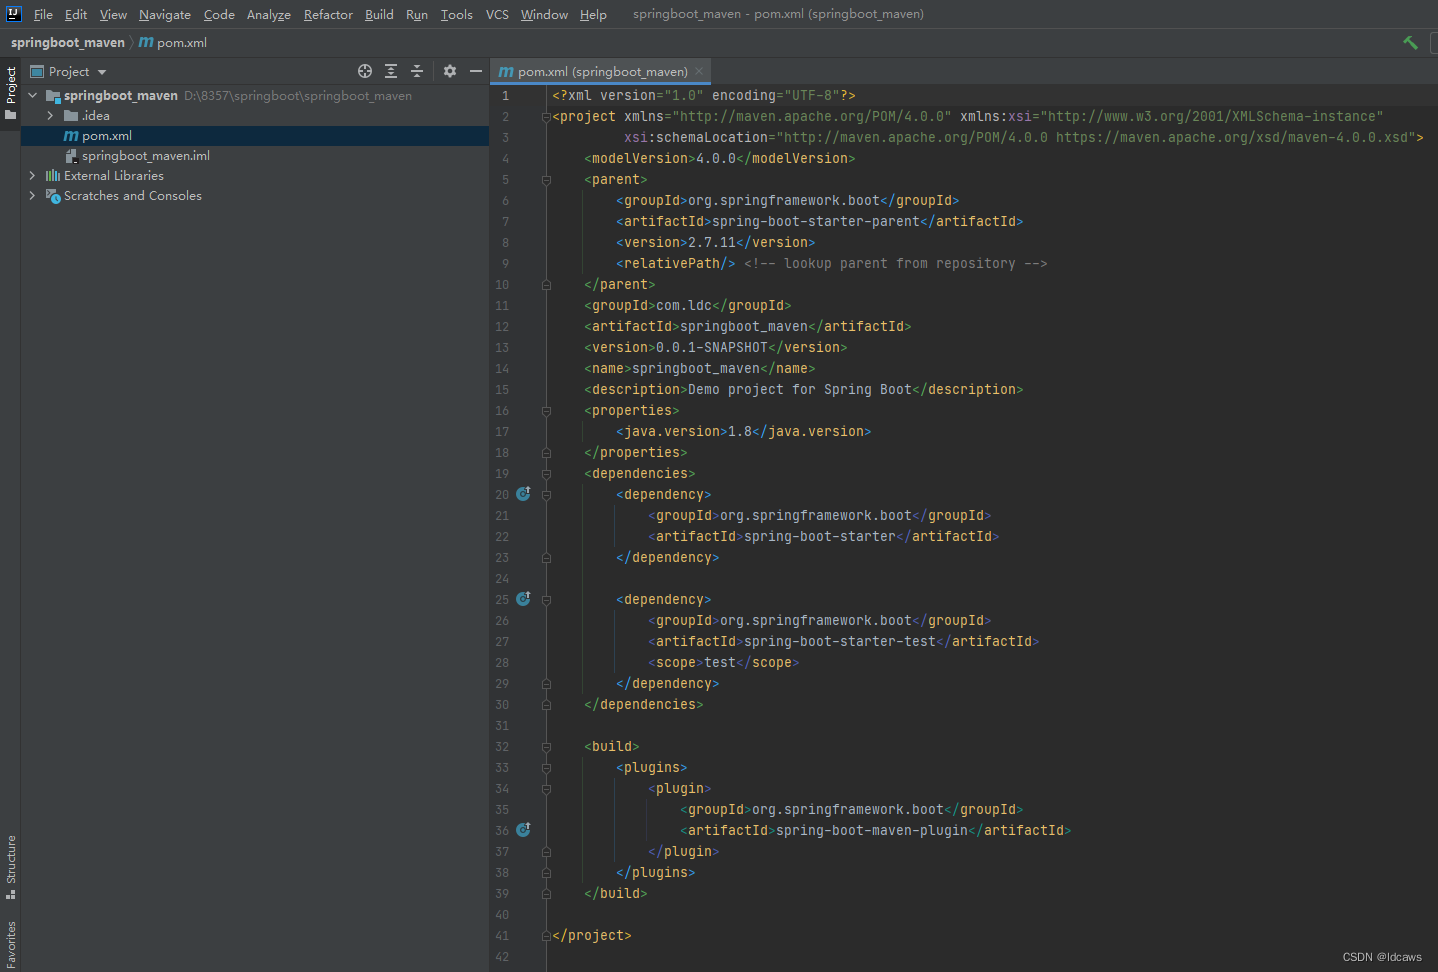Fold the <build> block at line 32

point(546,747)
